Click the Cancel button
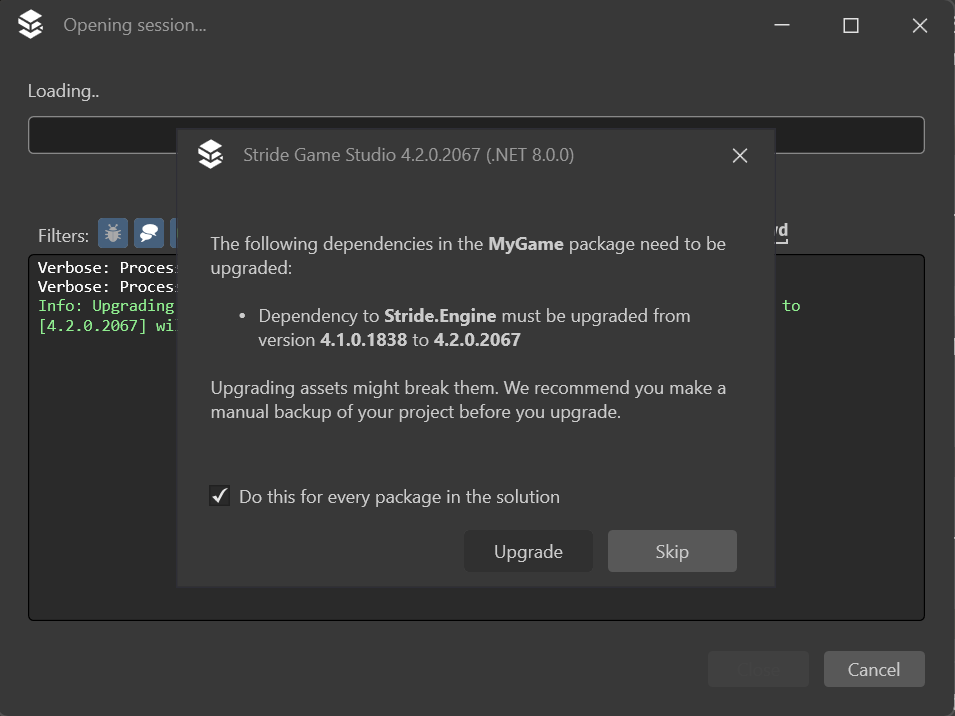Image resolution: width=955 pixels, height=716 pixels. (874, 669)
